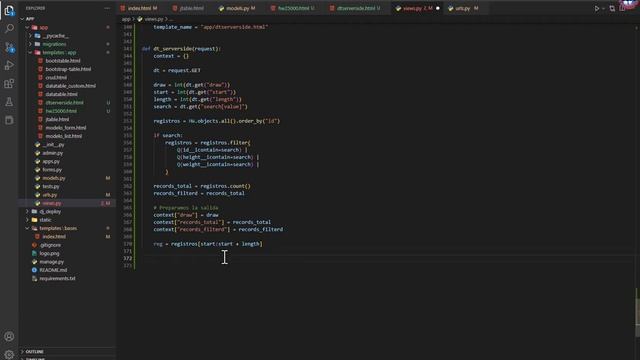Open logo.png file
Viewport: 640px width, 360px height.
click(x=49, y=253)
